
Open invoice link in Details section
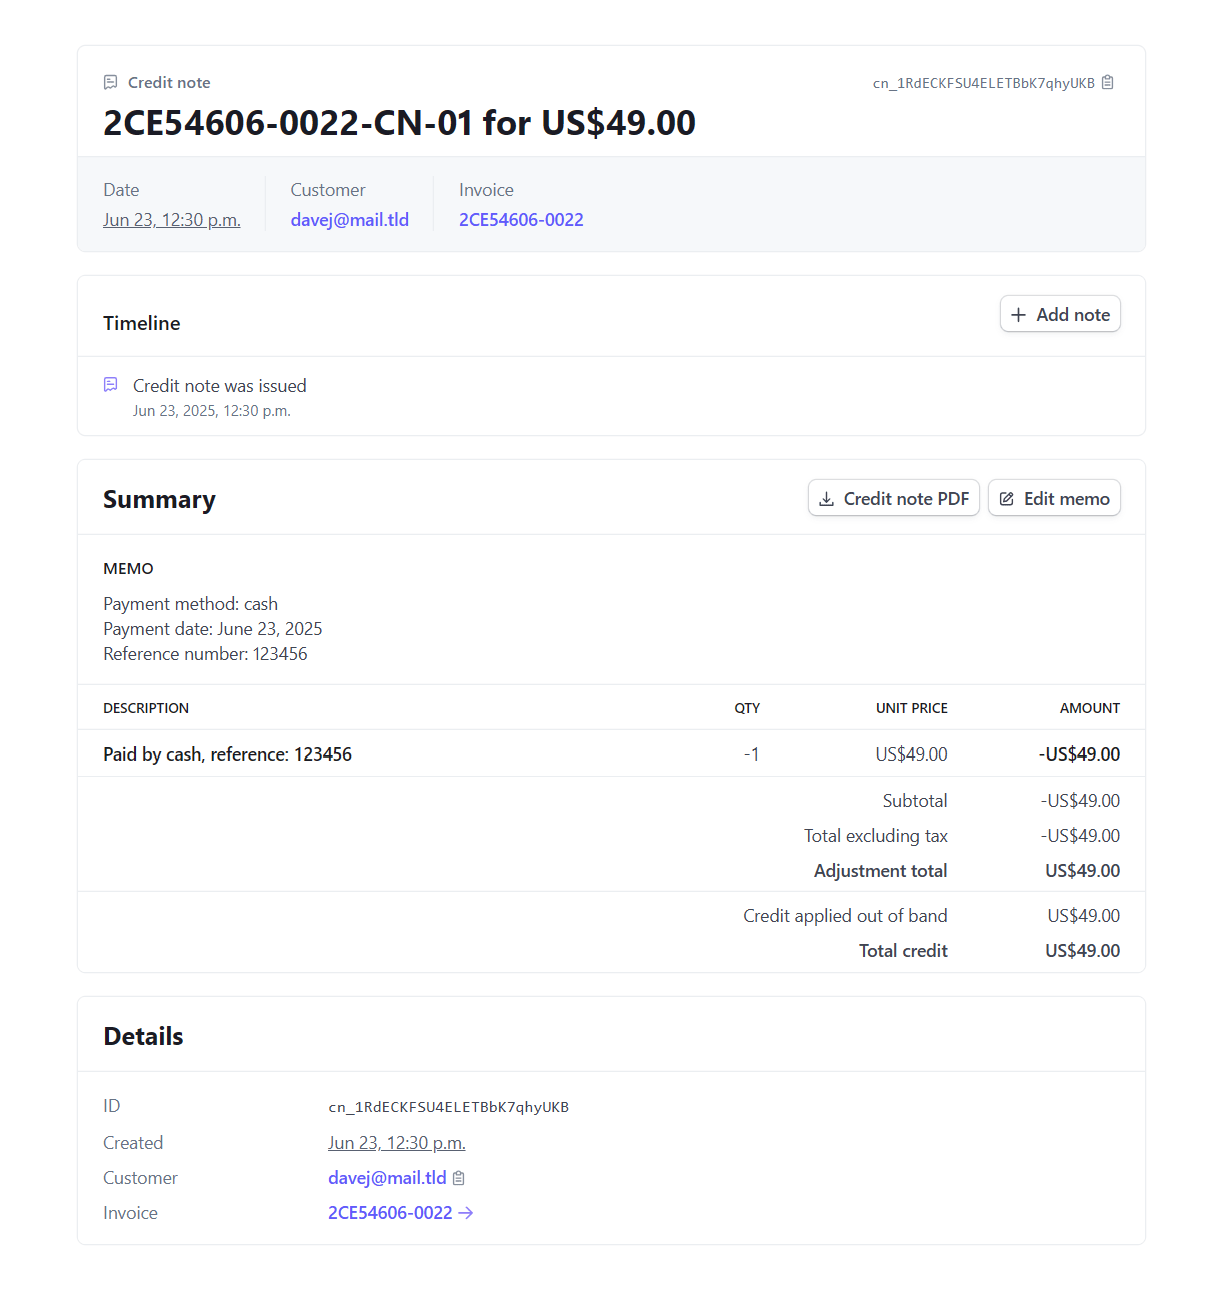390,1213
